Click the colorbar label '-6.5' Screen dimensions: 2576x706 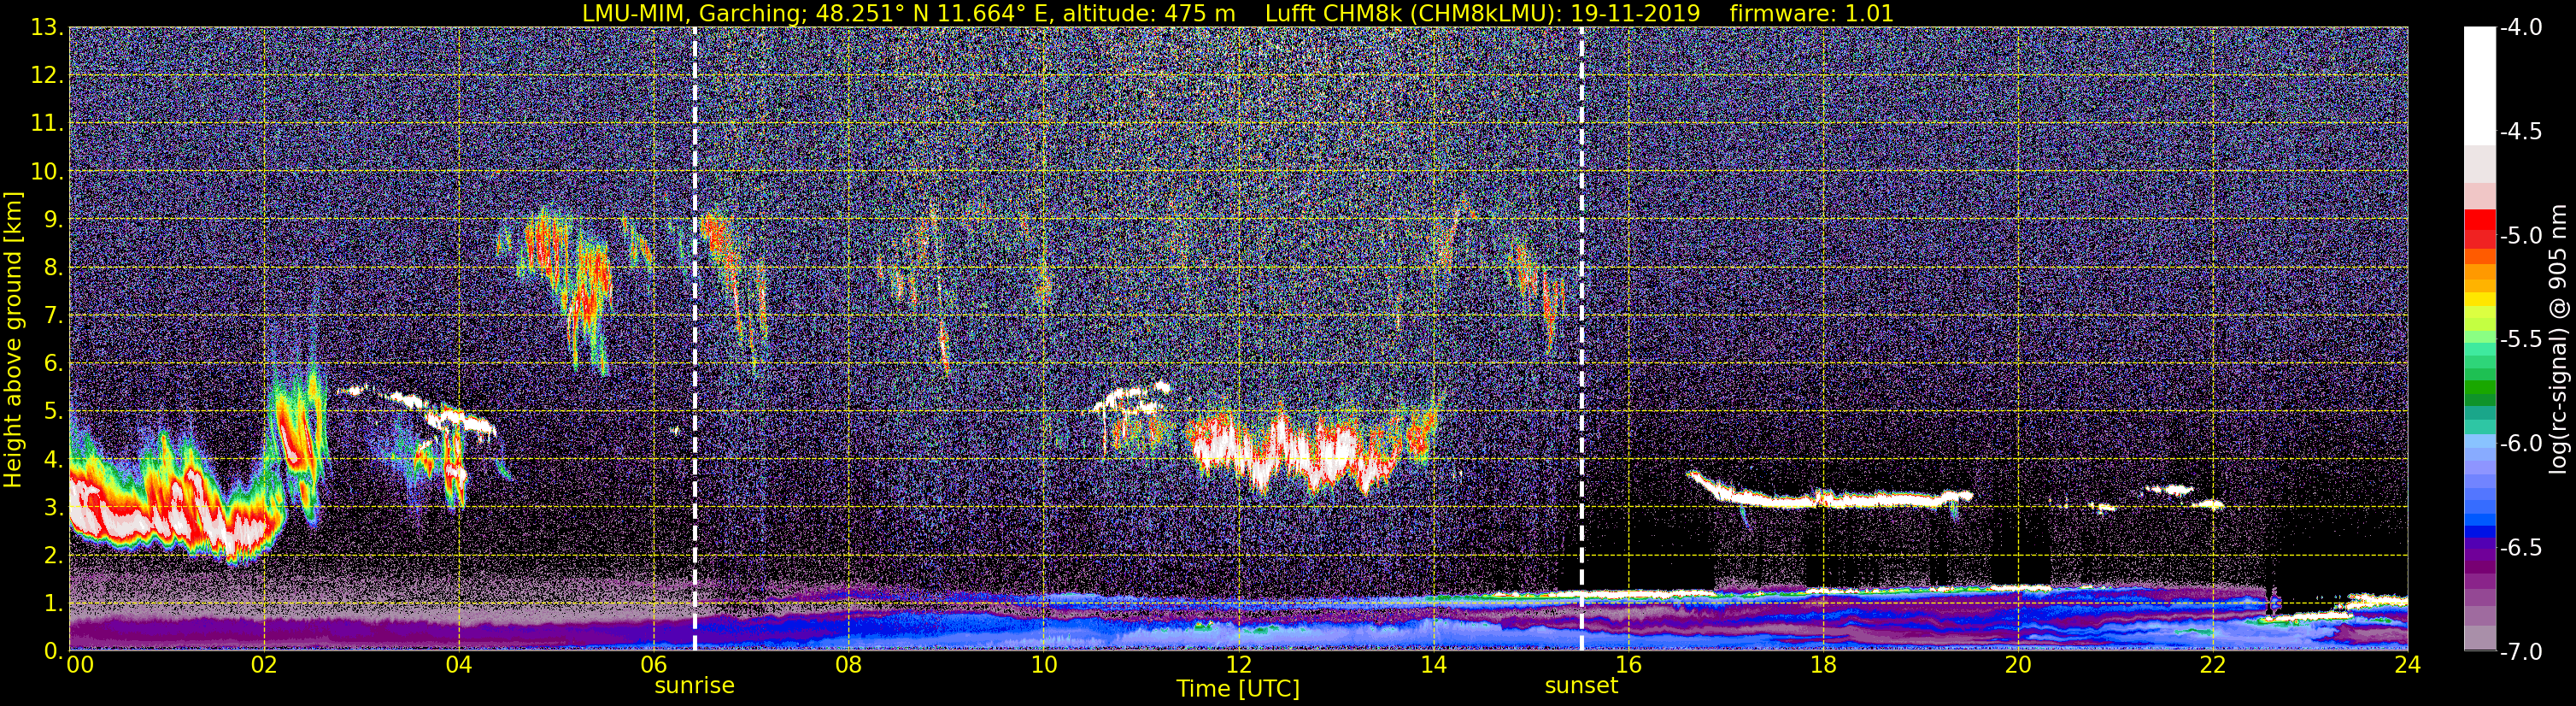(2521, 548)
